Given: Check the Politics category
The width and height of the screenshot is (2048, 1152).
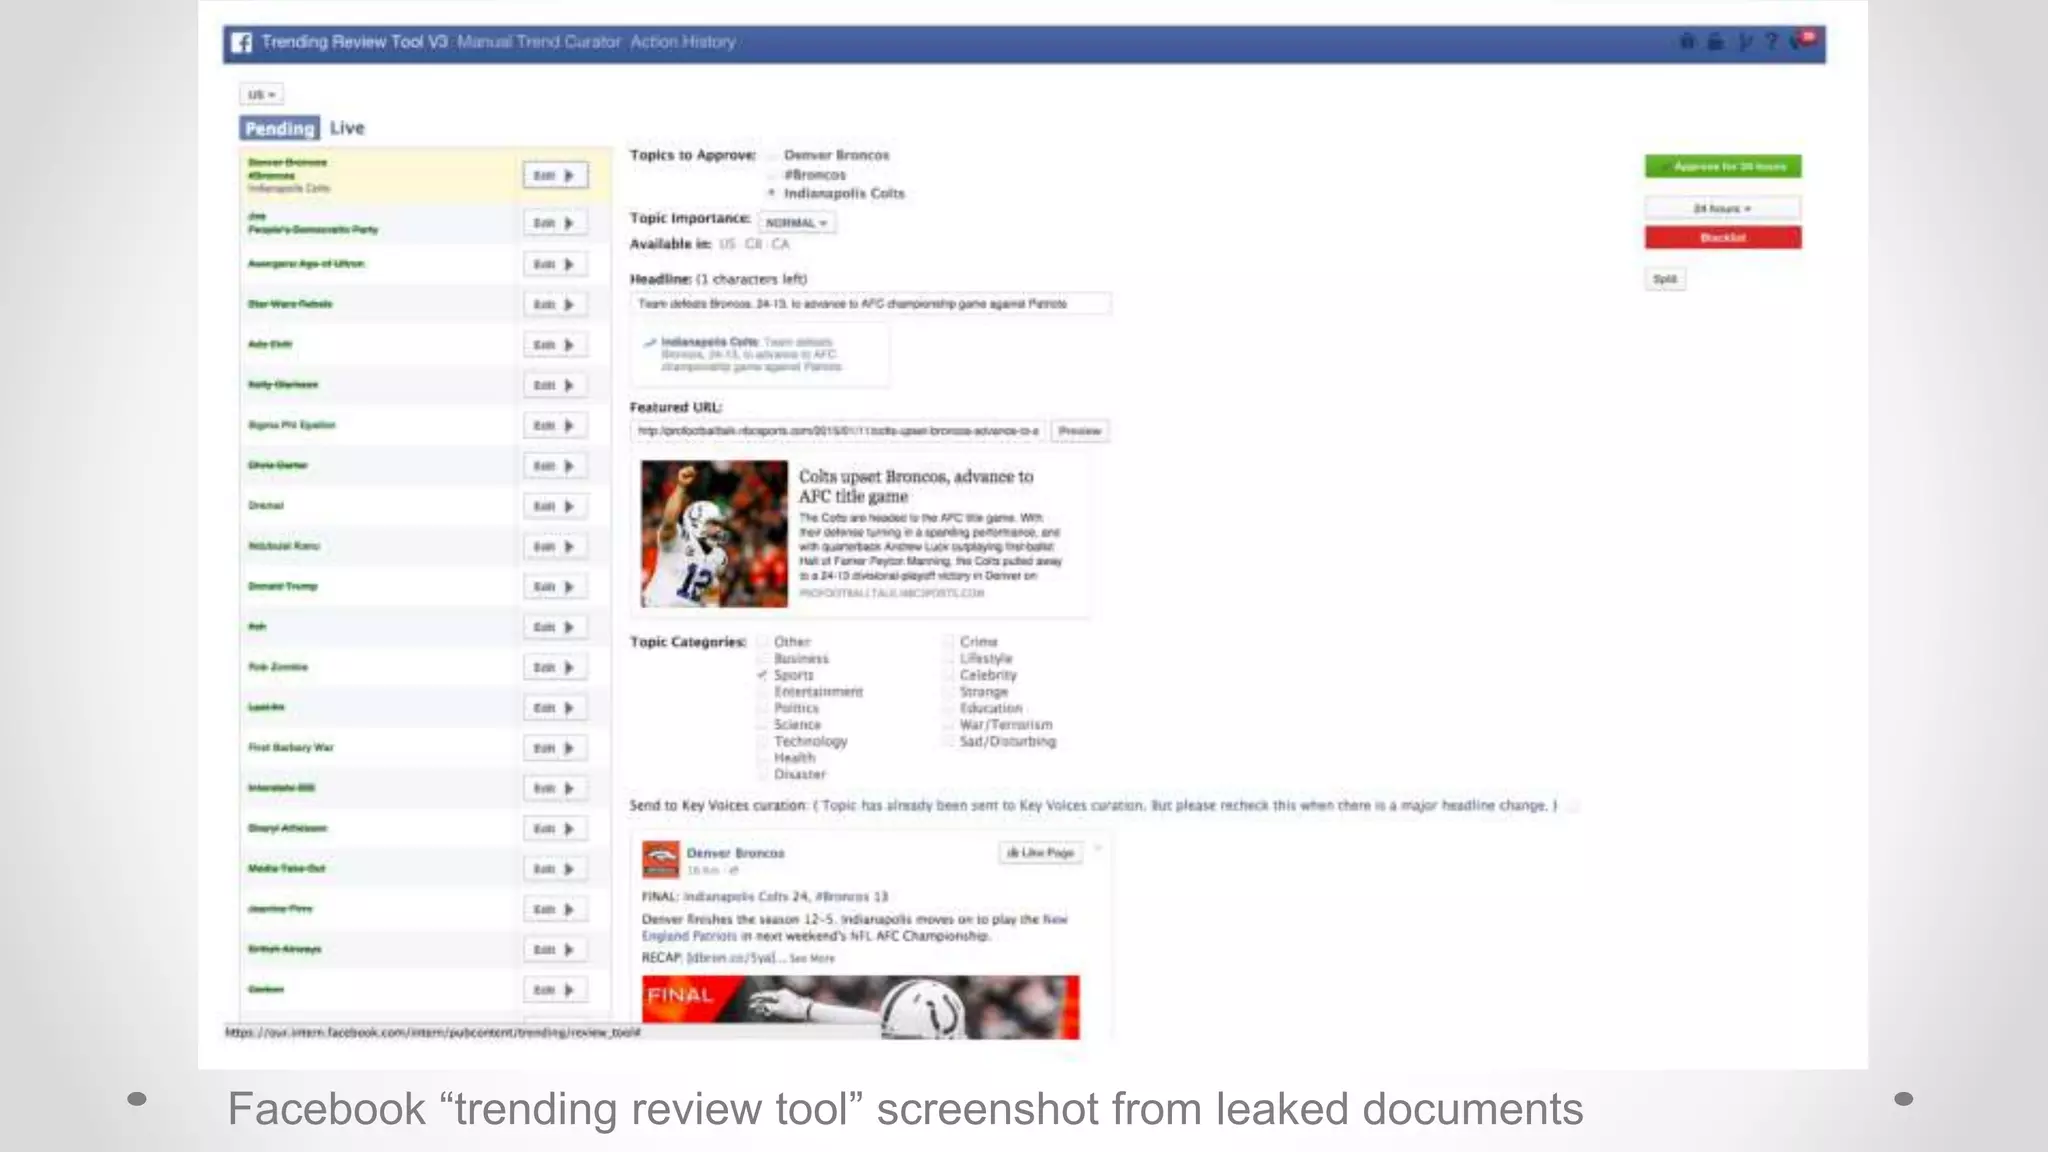Looking at the screenshot, I should point(763,708).
